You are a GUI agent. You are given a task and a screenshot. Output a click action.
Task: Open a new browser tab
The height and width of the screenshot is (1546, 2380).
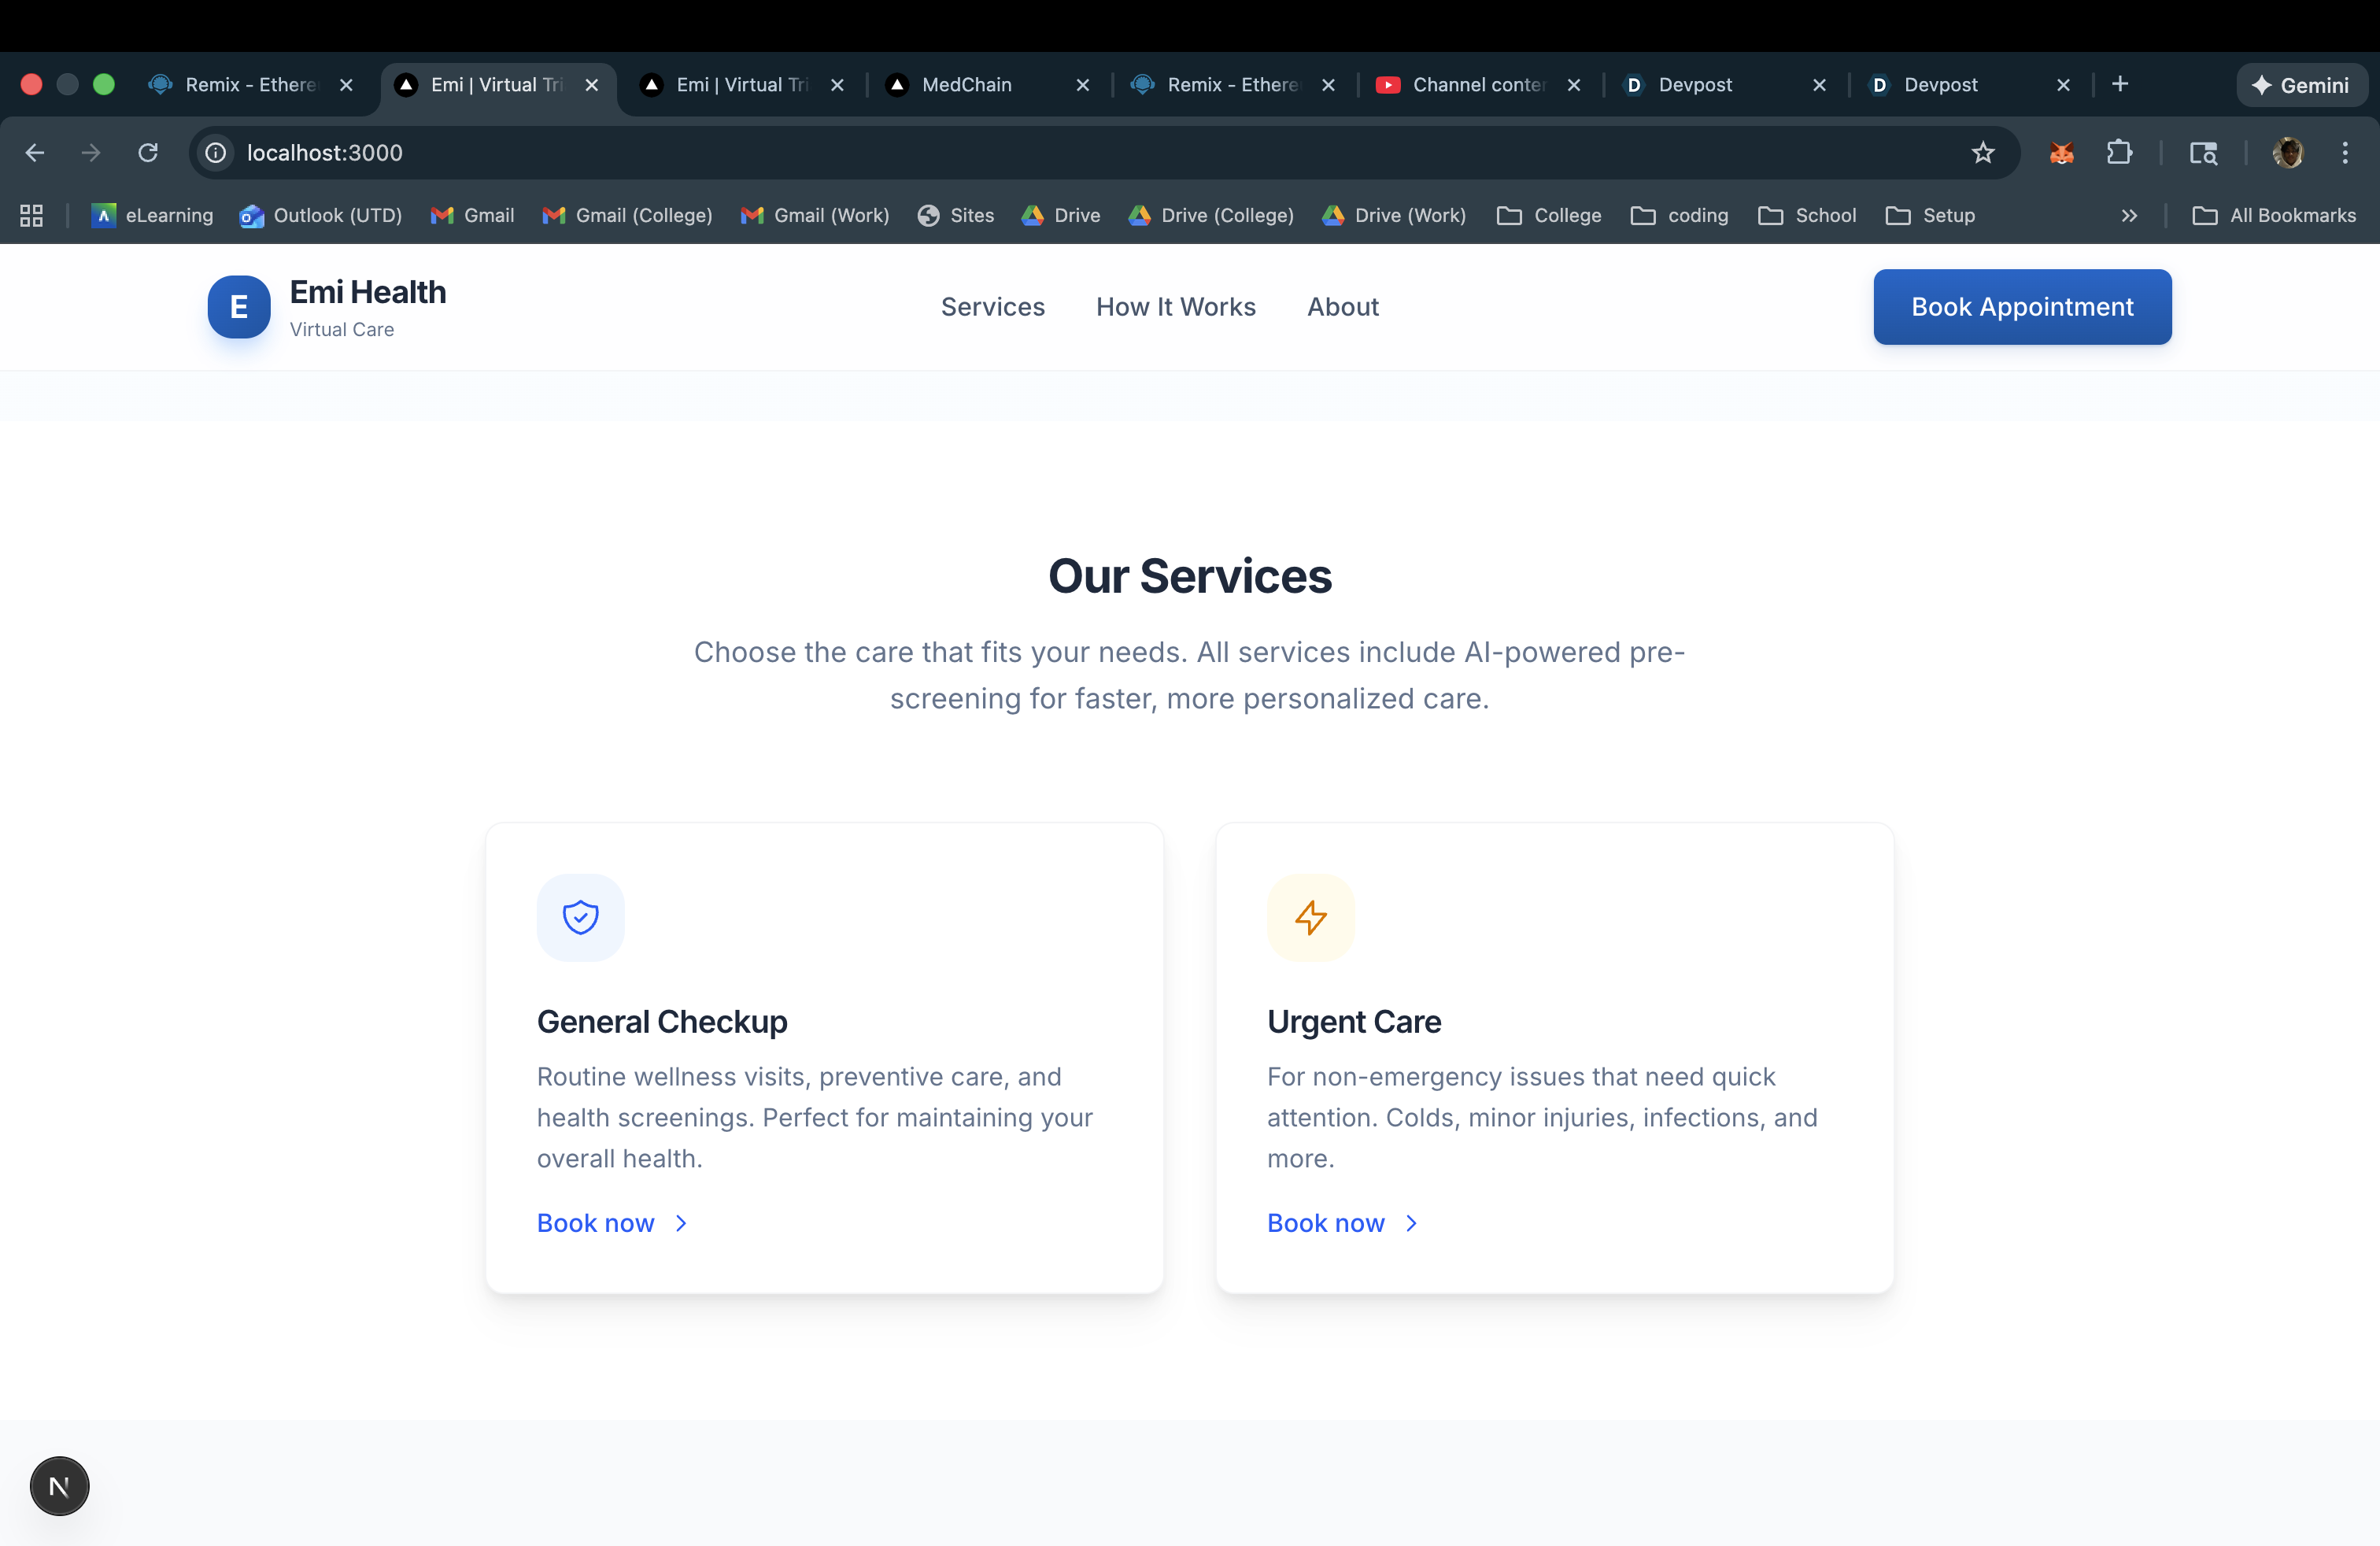(2119, 85)
